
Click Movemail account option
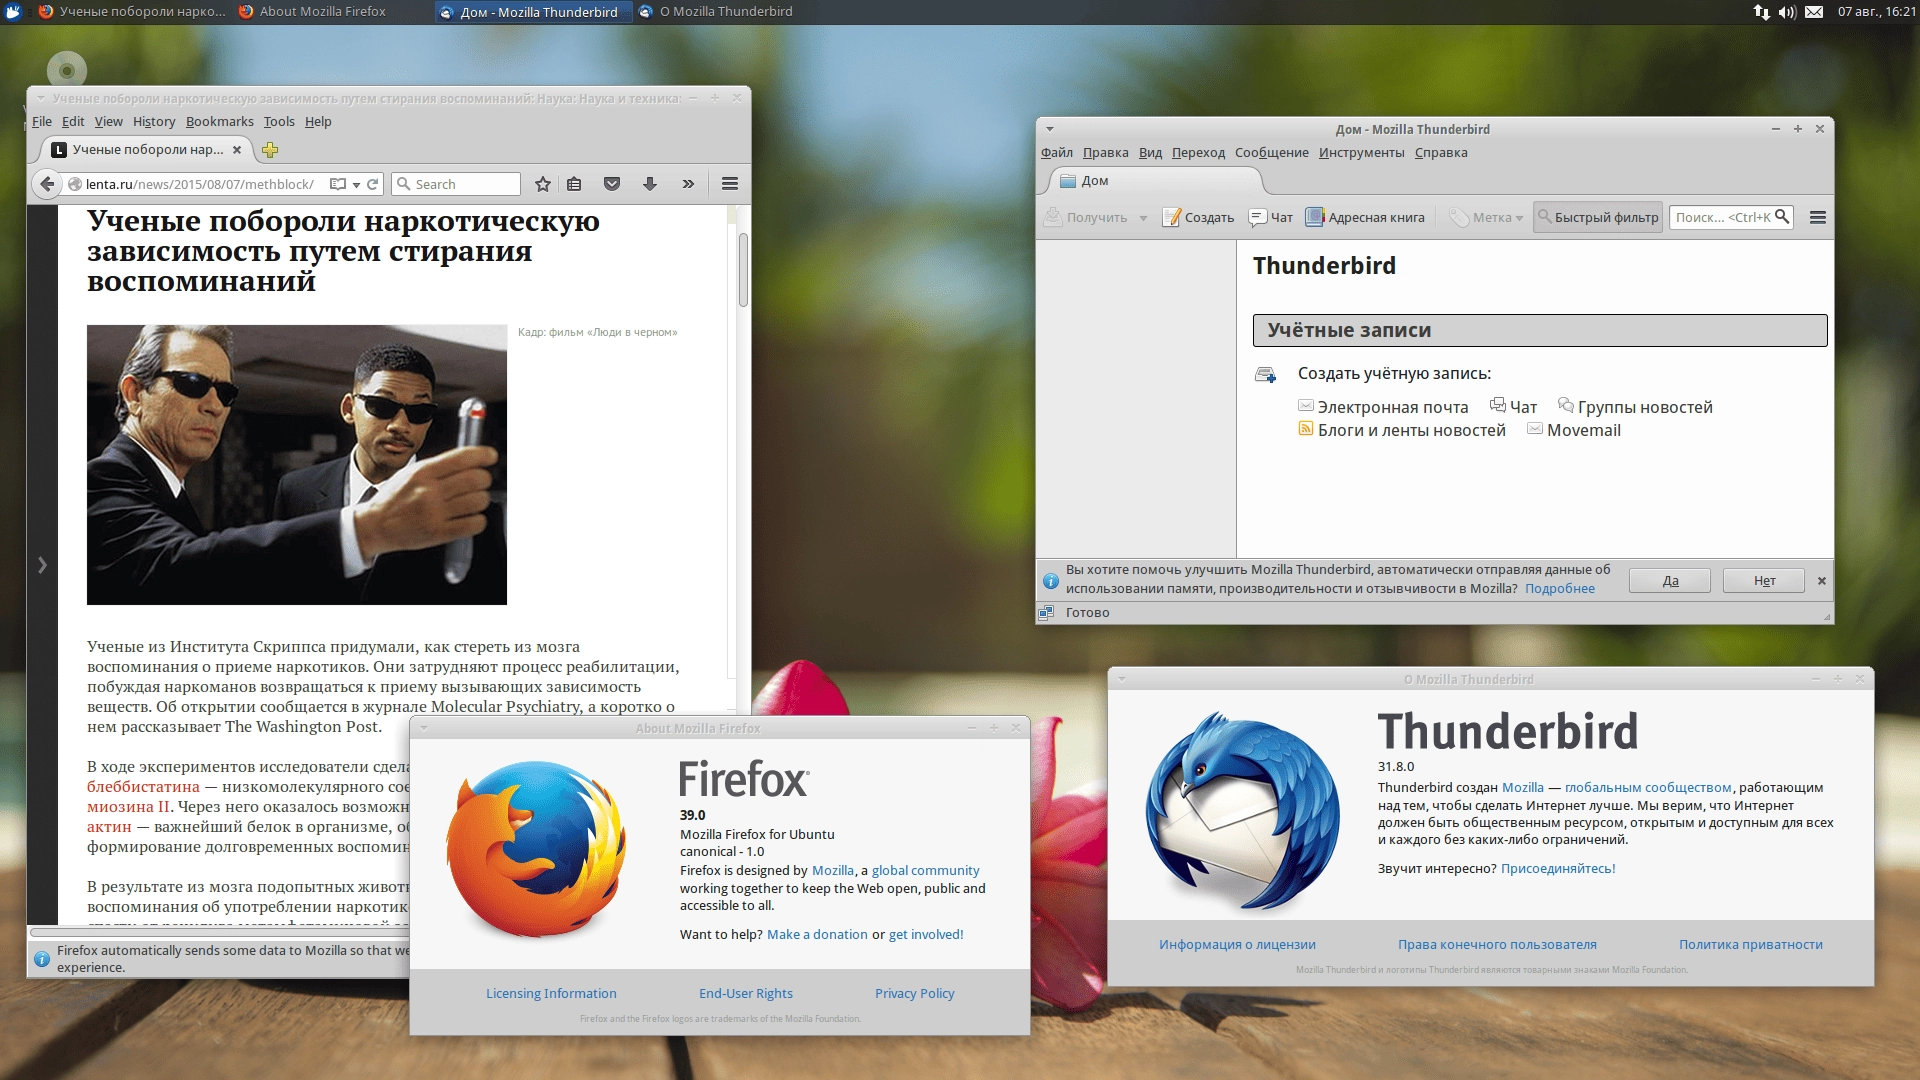point(1574,430)
